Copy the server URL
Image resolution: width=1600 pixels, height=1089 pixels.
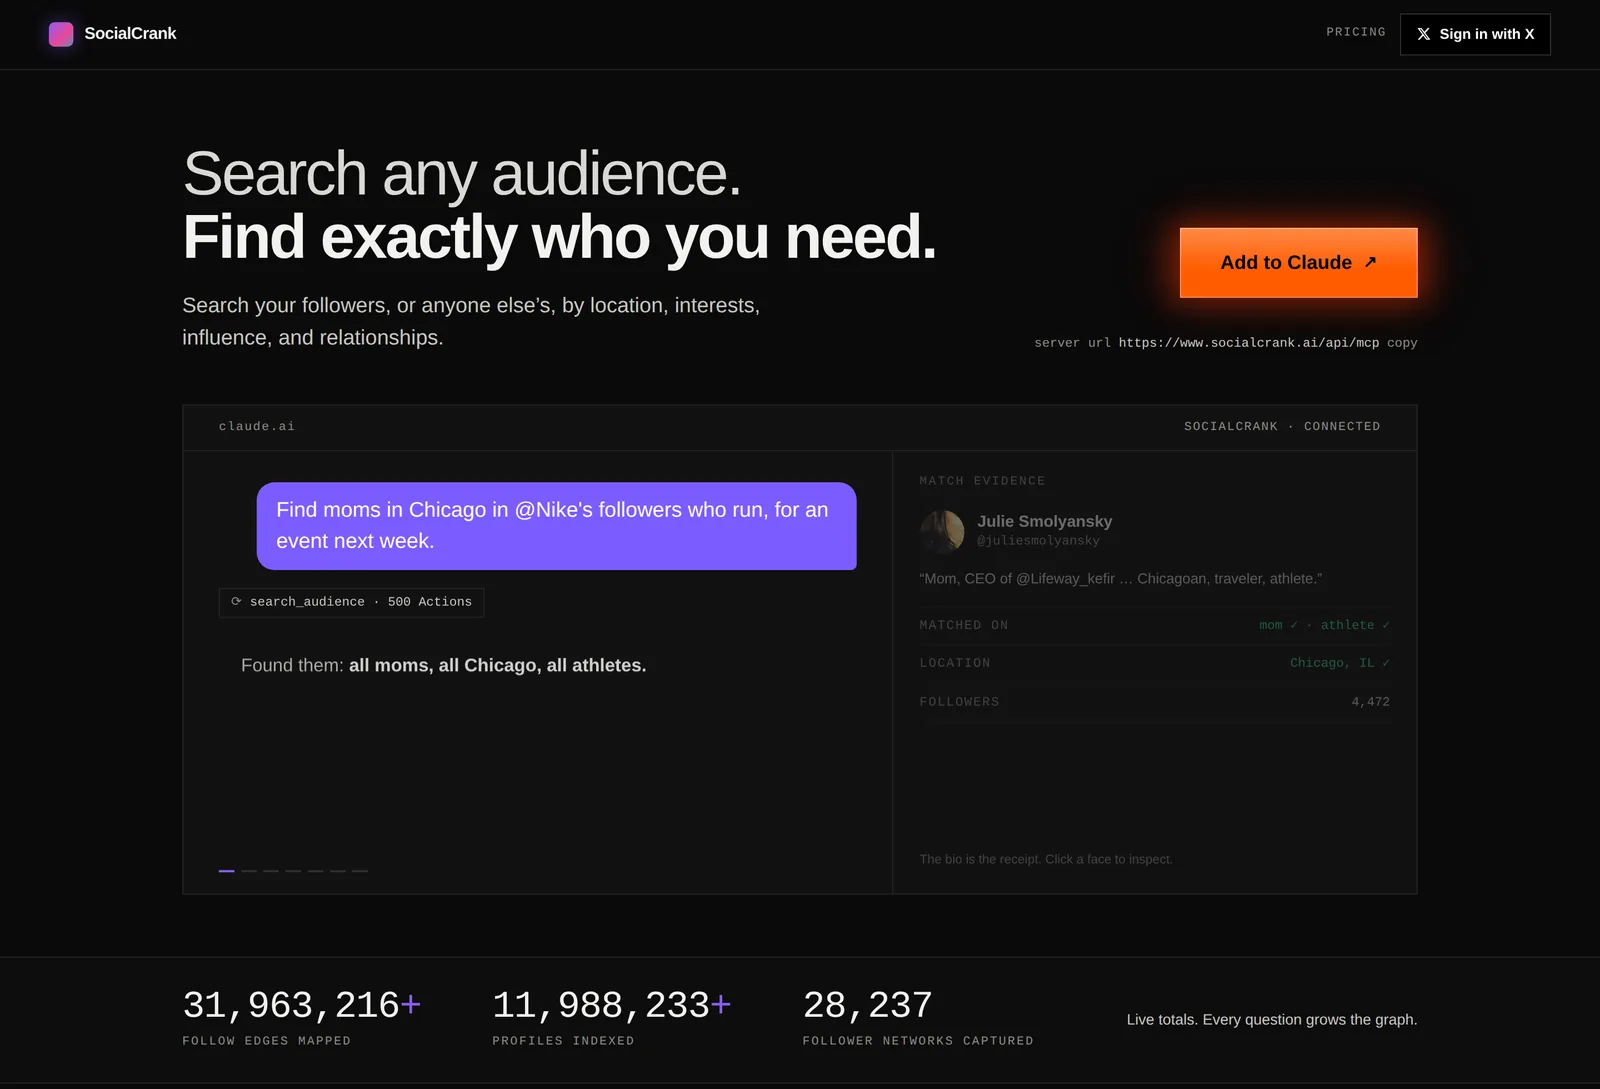(1402, 343)
